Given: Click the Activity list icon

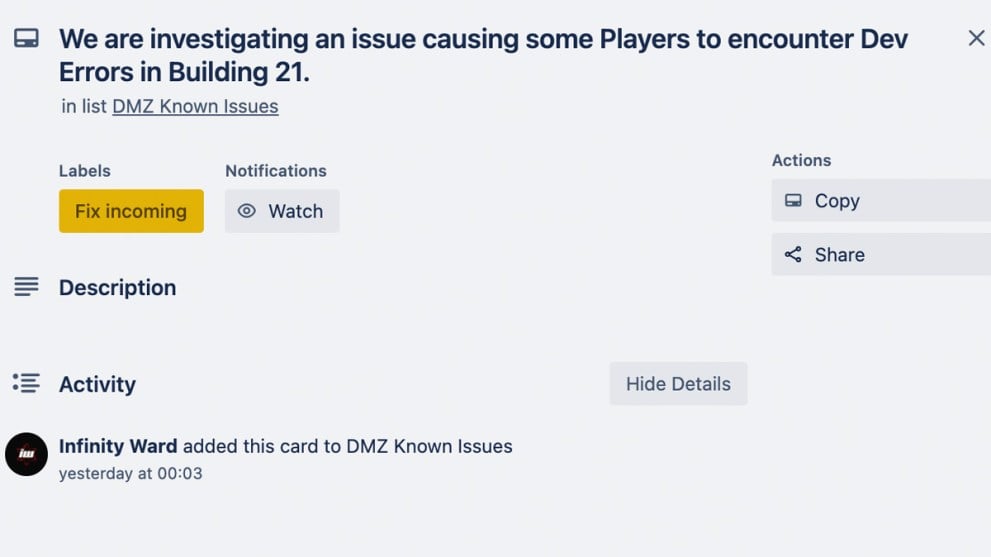Looking at the screenshot, I should point(26,383).
